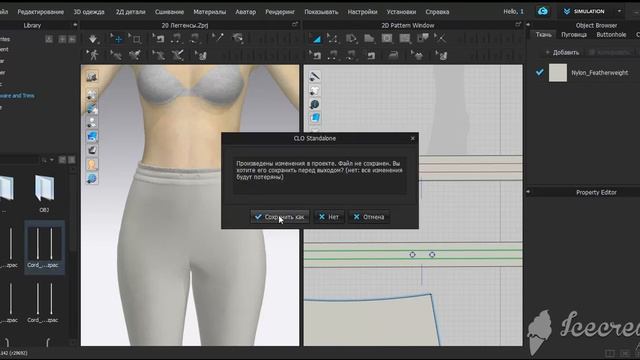Open the Редактирование menu

40,12
